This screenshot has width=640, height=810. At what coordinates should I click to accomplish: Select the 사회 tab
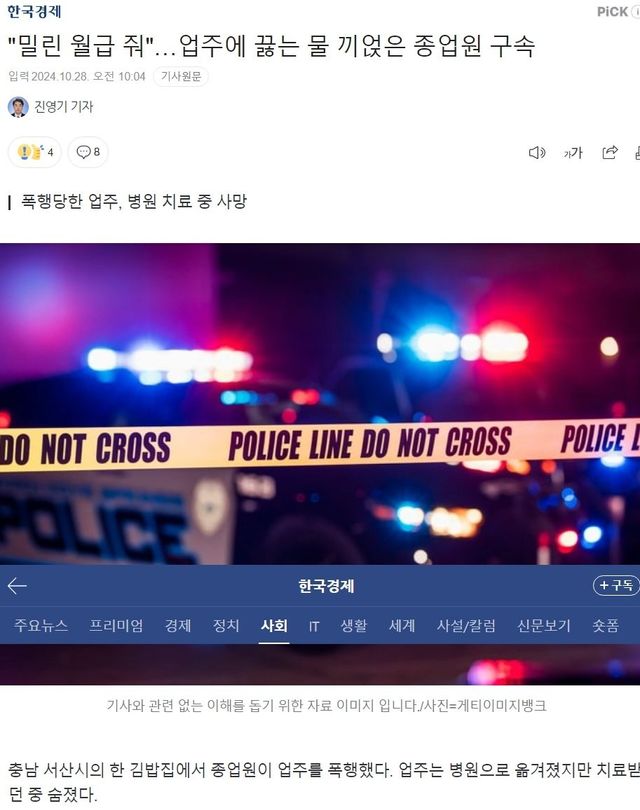[x=274, y=626]
